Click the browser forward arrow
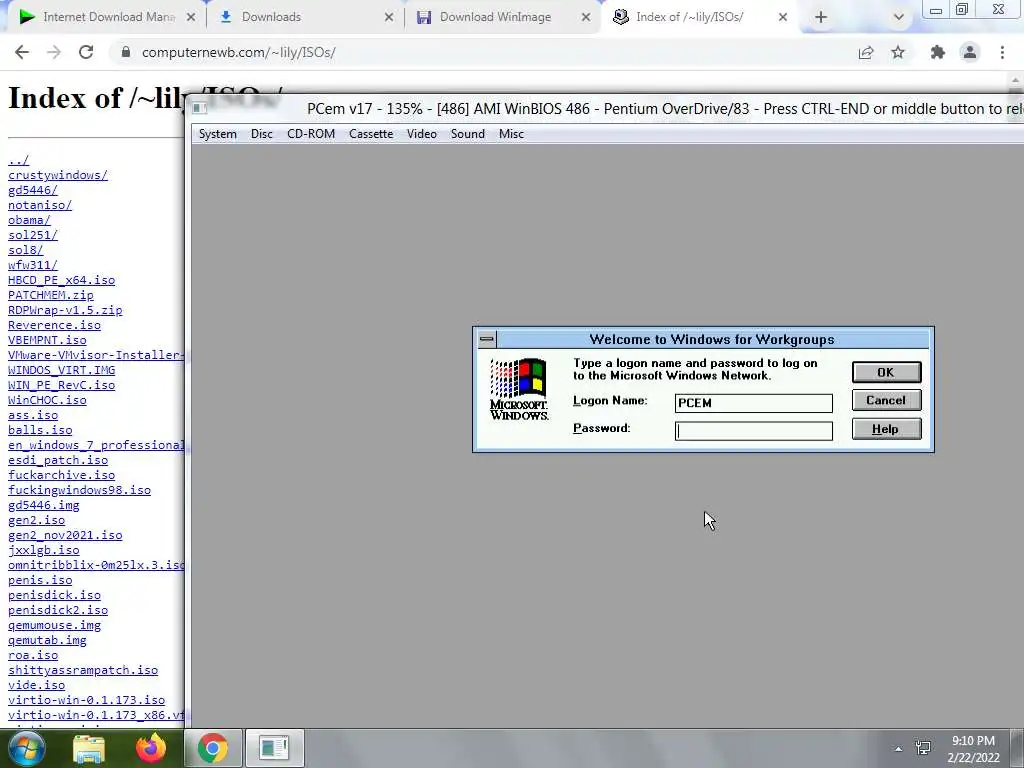The height and width of the screenshot is (768, 1024). (54, 52)
